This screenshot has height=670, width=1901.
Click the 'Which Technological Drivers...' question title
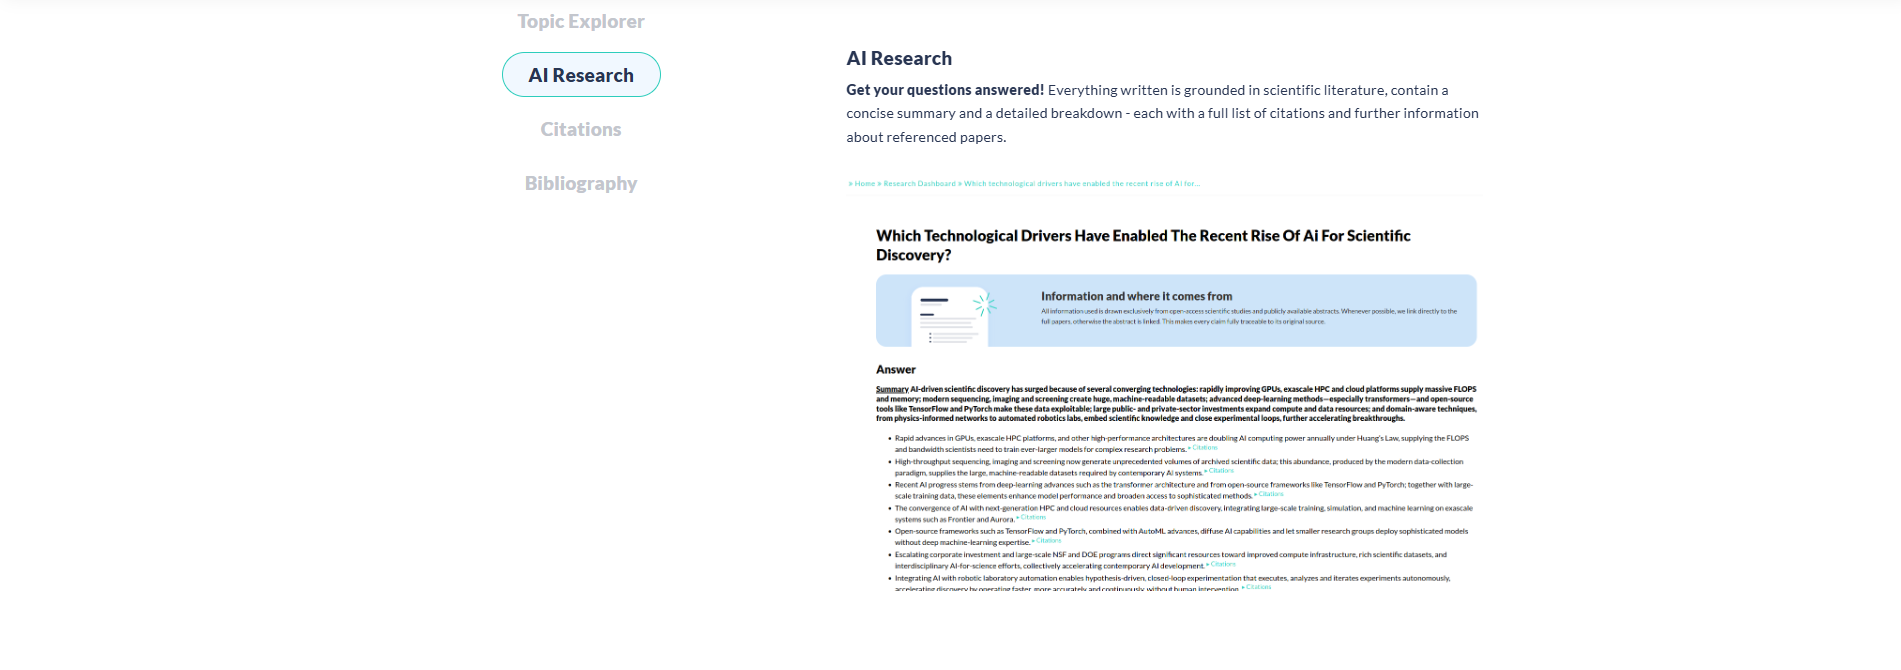tap(1143, 245)
